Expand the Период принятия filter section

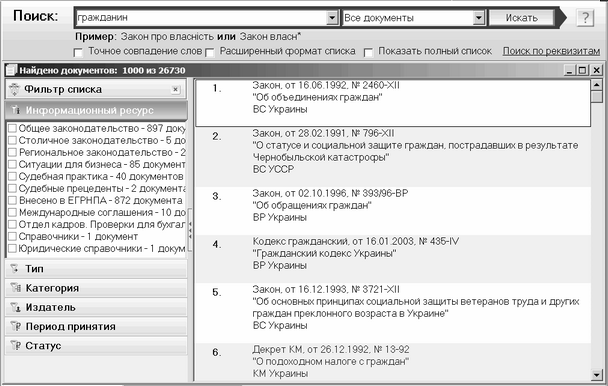pos(96,326)
